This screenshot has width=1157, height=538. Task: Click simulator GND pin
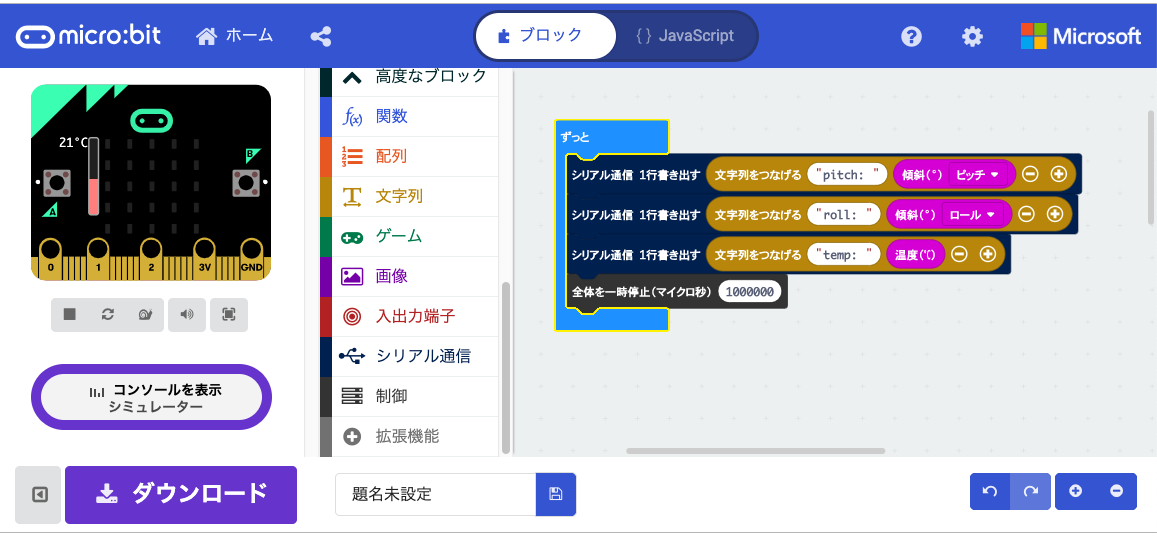[x=251, y=260]
